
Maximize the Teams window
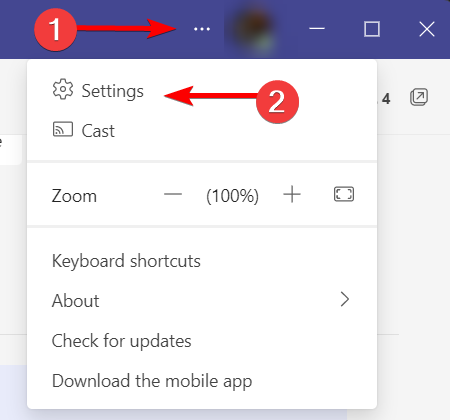(372, 29)
